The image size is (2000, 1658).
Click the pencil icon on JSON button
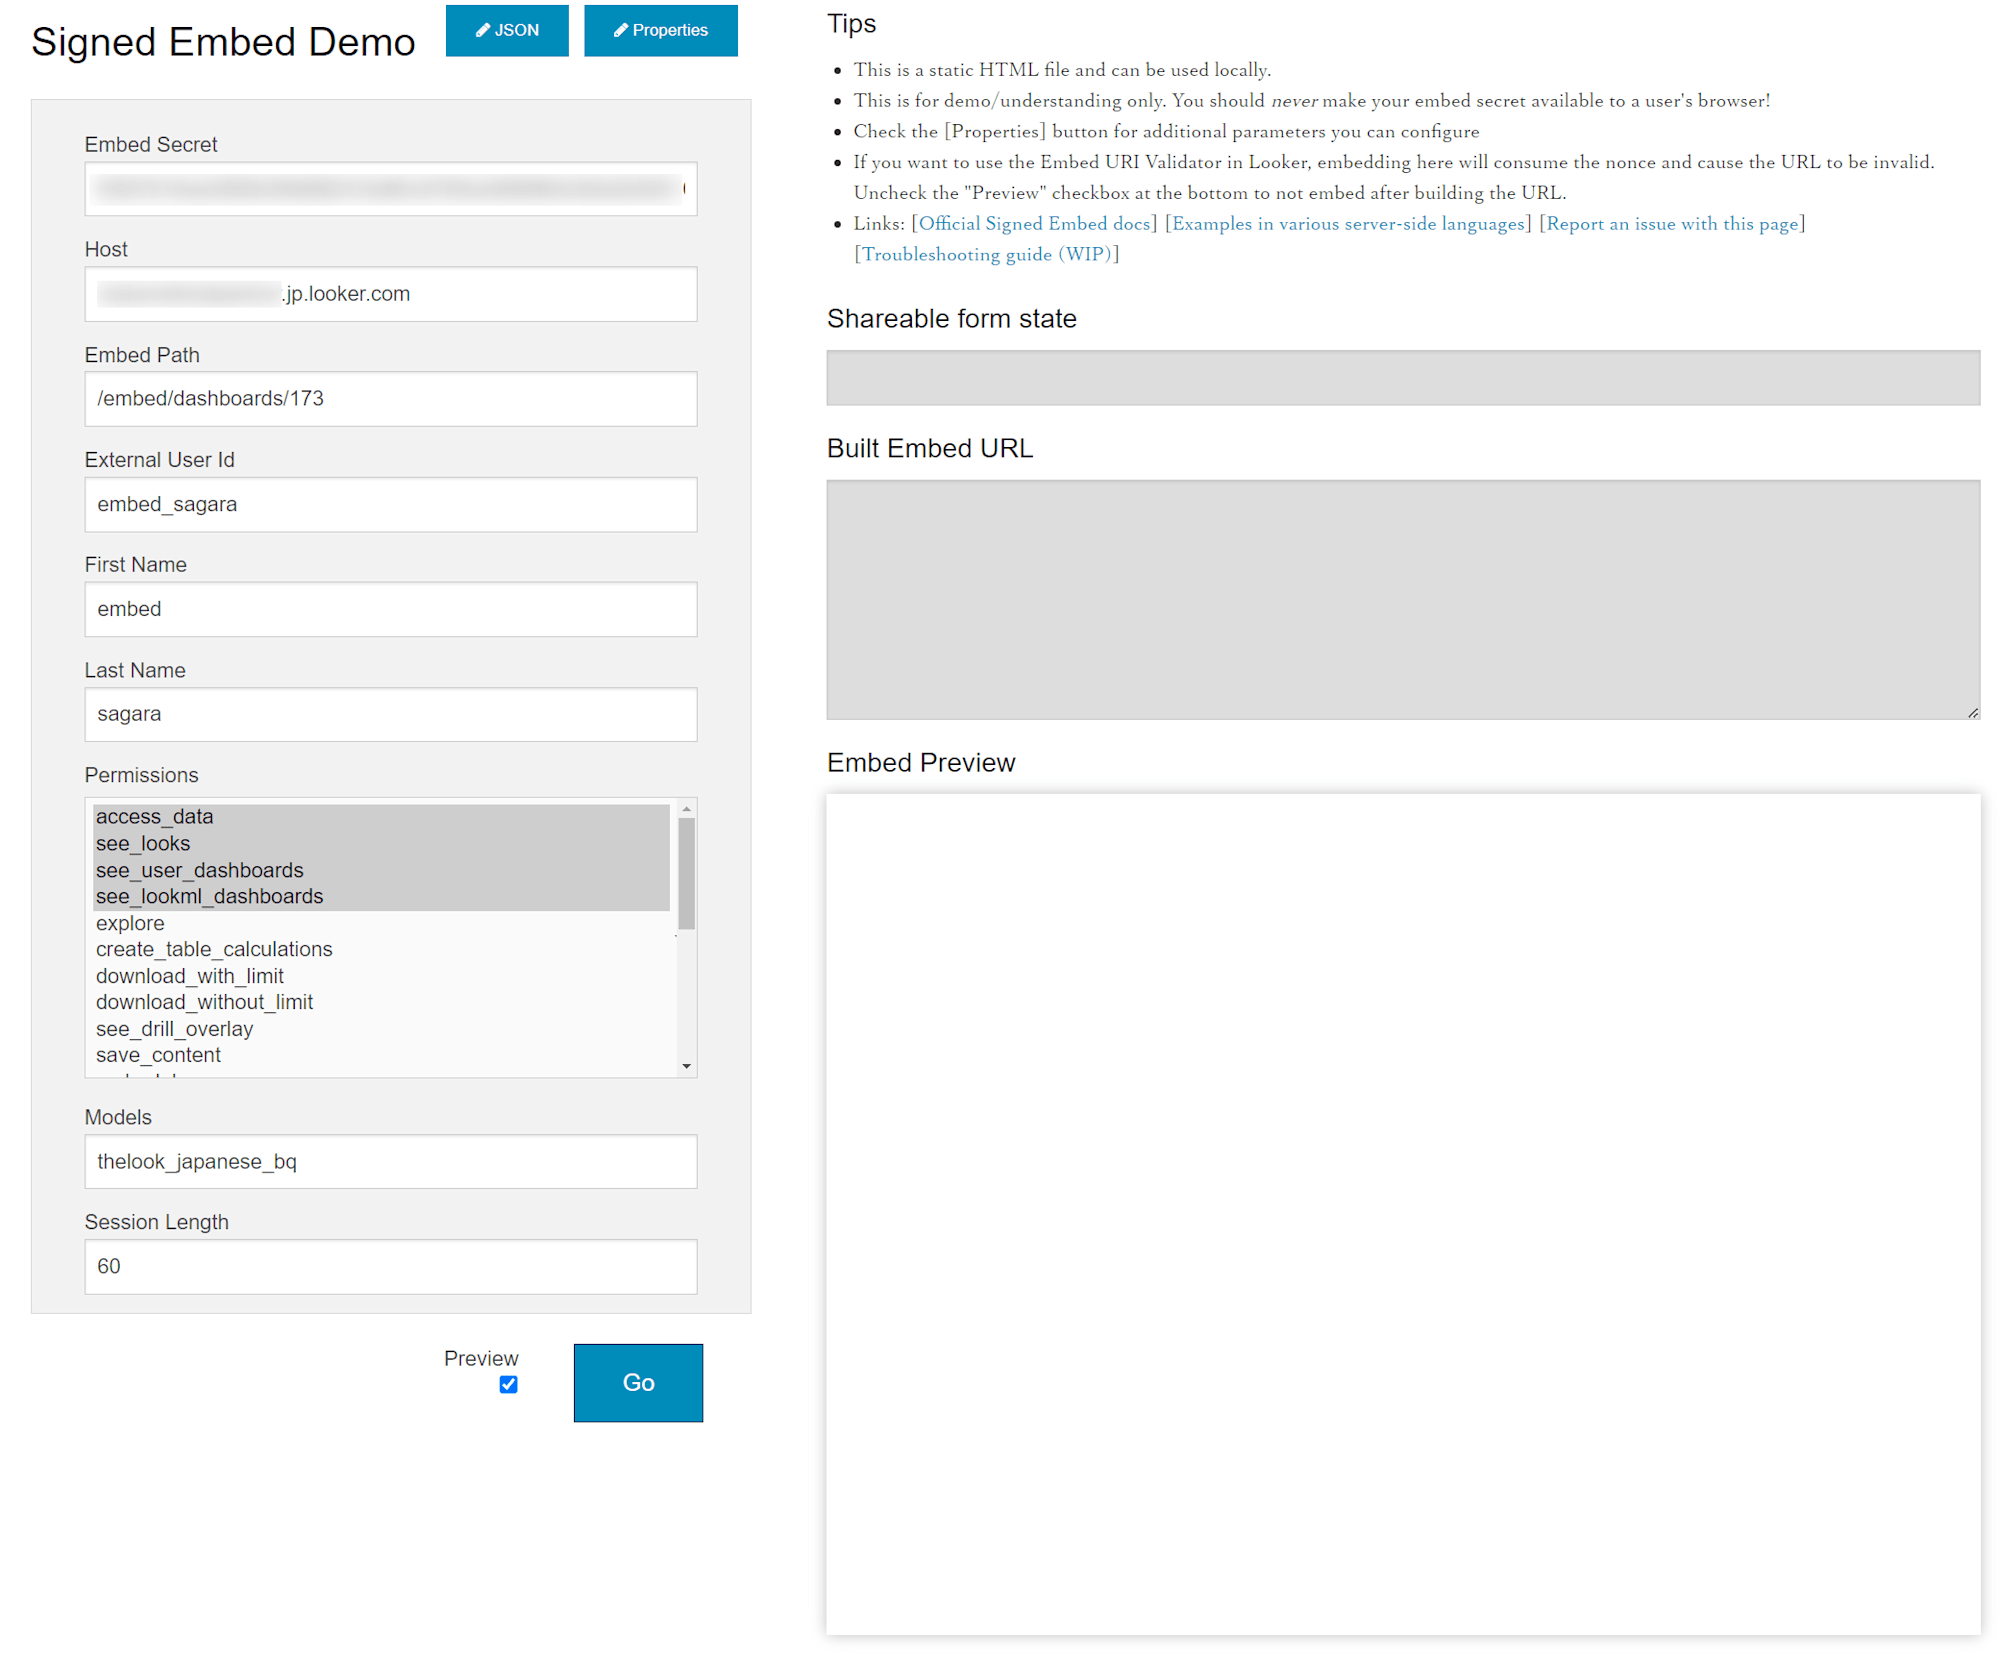482,30
